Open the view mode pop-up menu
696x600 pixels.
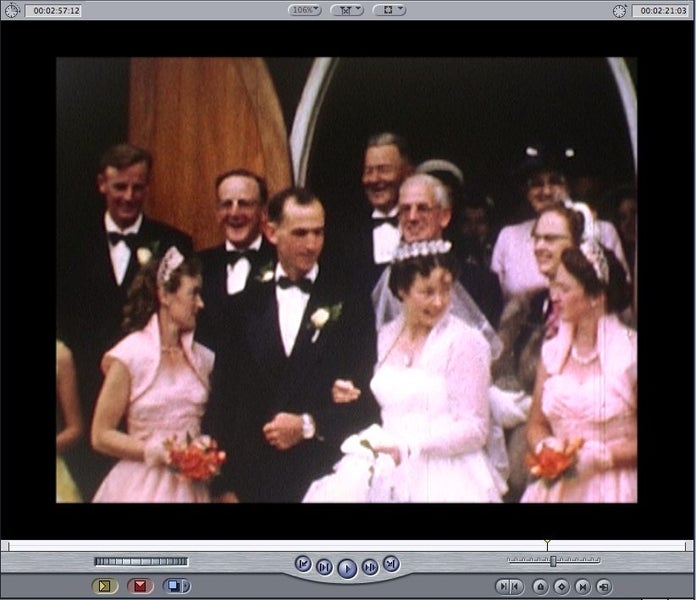click(x=389, y=10)
